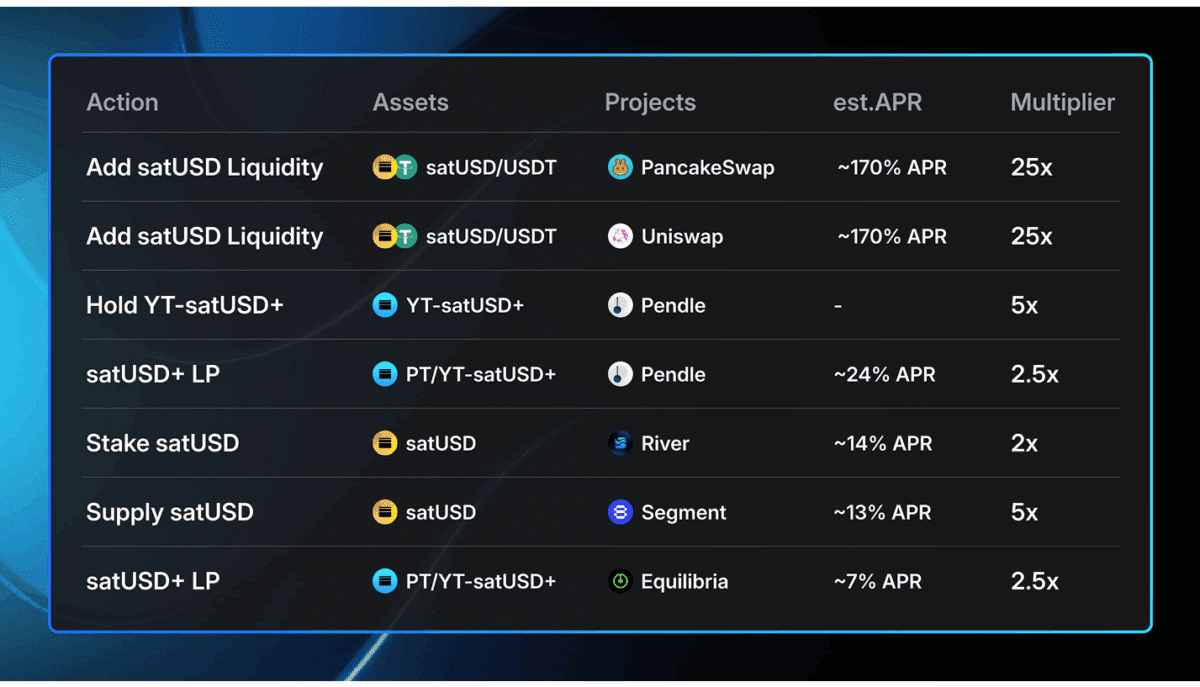1200x687 pixels.
Task: Click the Stake satUSD action
Action: (x=162, y=443)
